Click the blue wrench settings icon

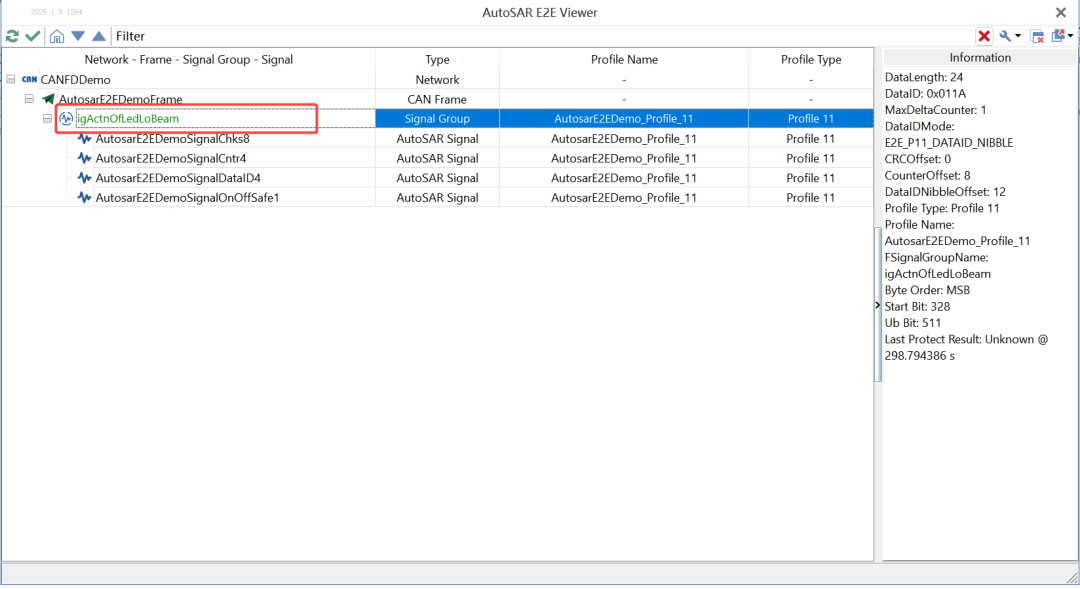tap(1006, 37)
